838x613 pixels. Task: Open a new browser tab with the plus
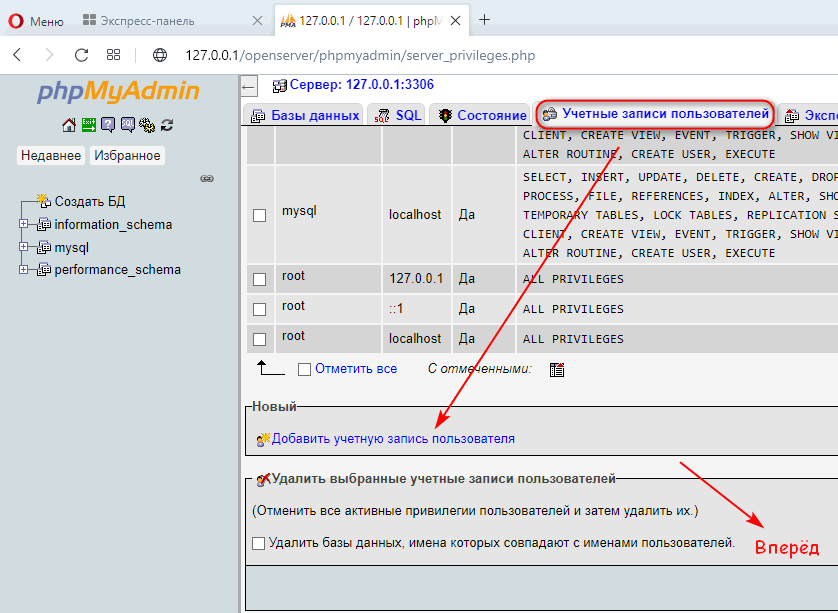pos(484,20)
